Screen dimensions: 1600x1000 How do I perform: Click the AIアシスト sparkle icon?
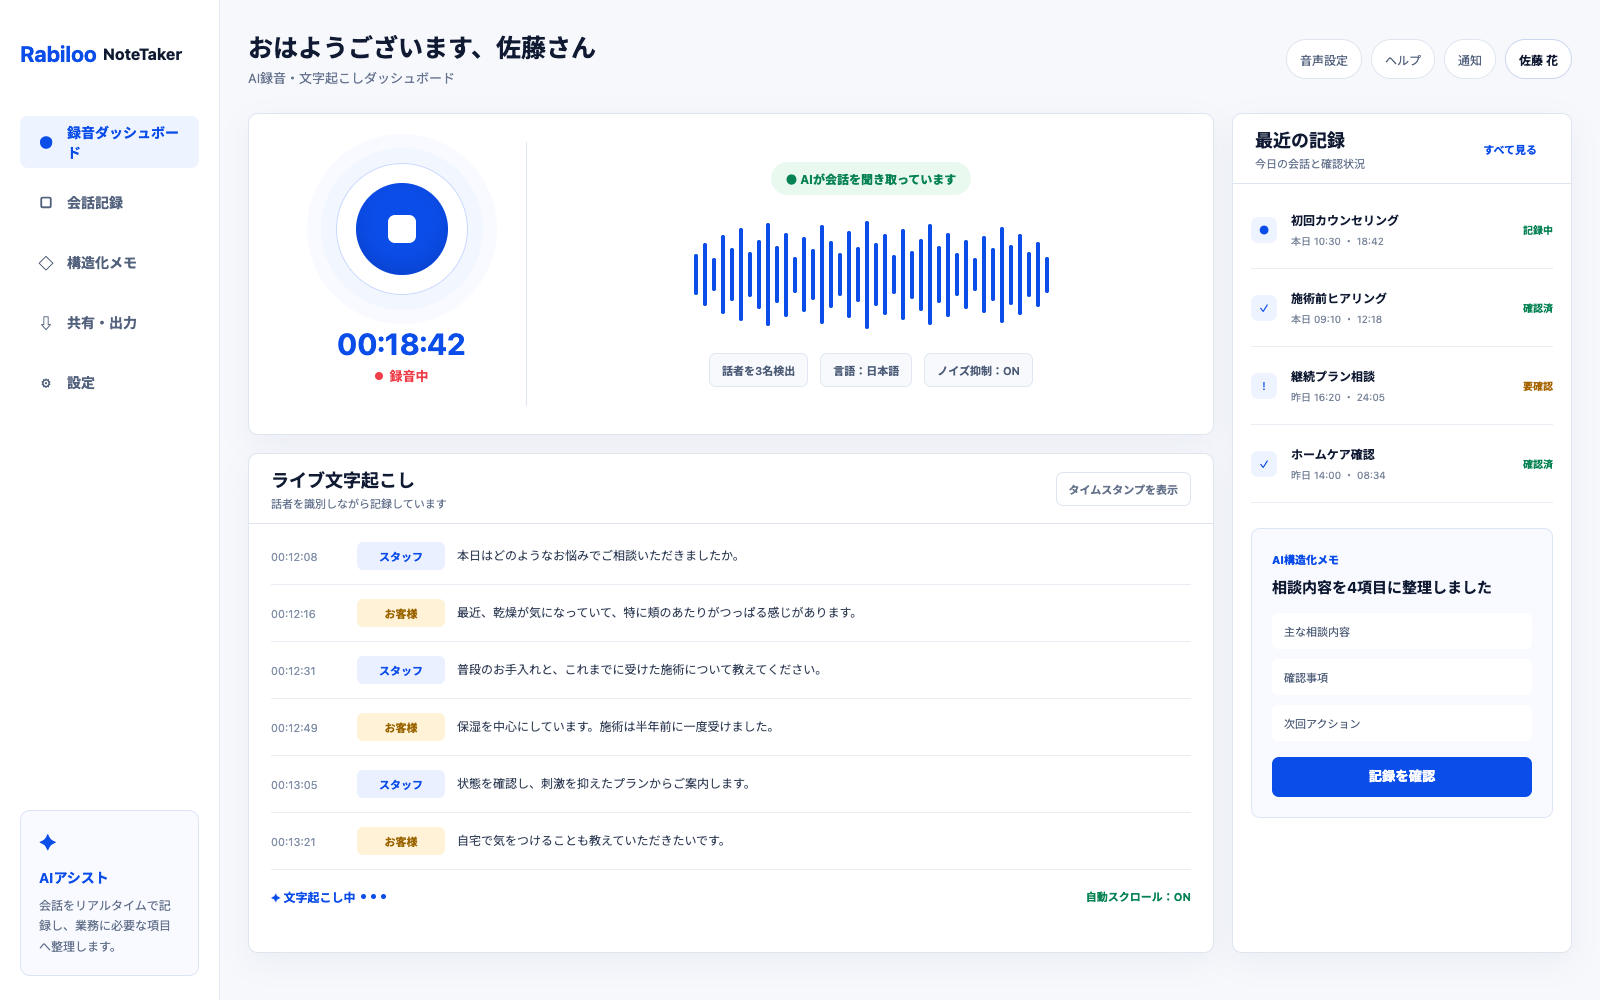(x=48, y=842)
